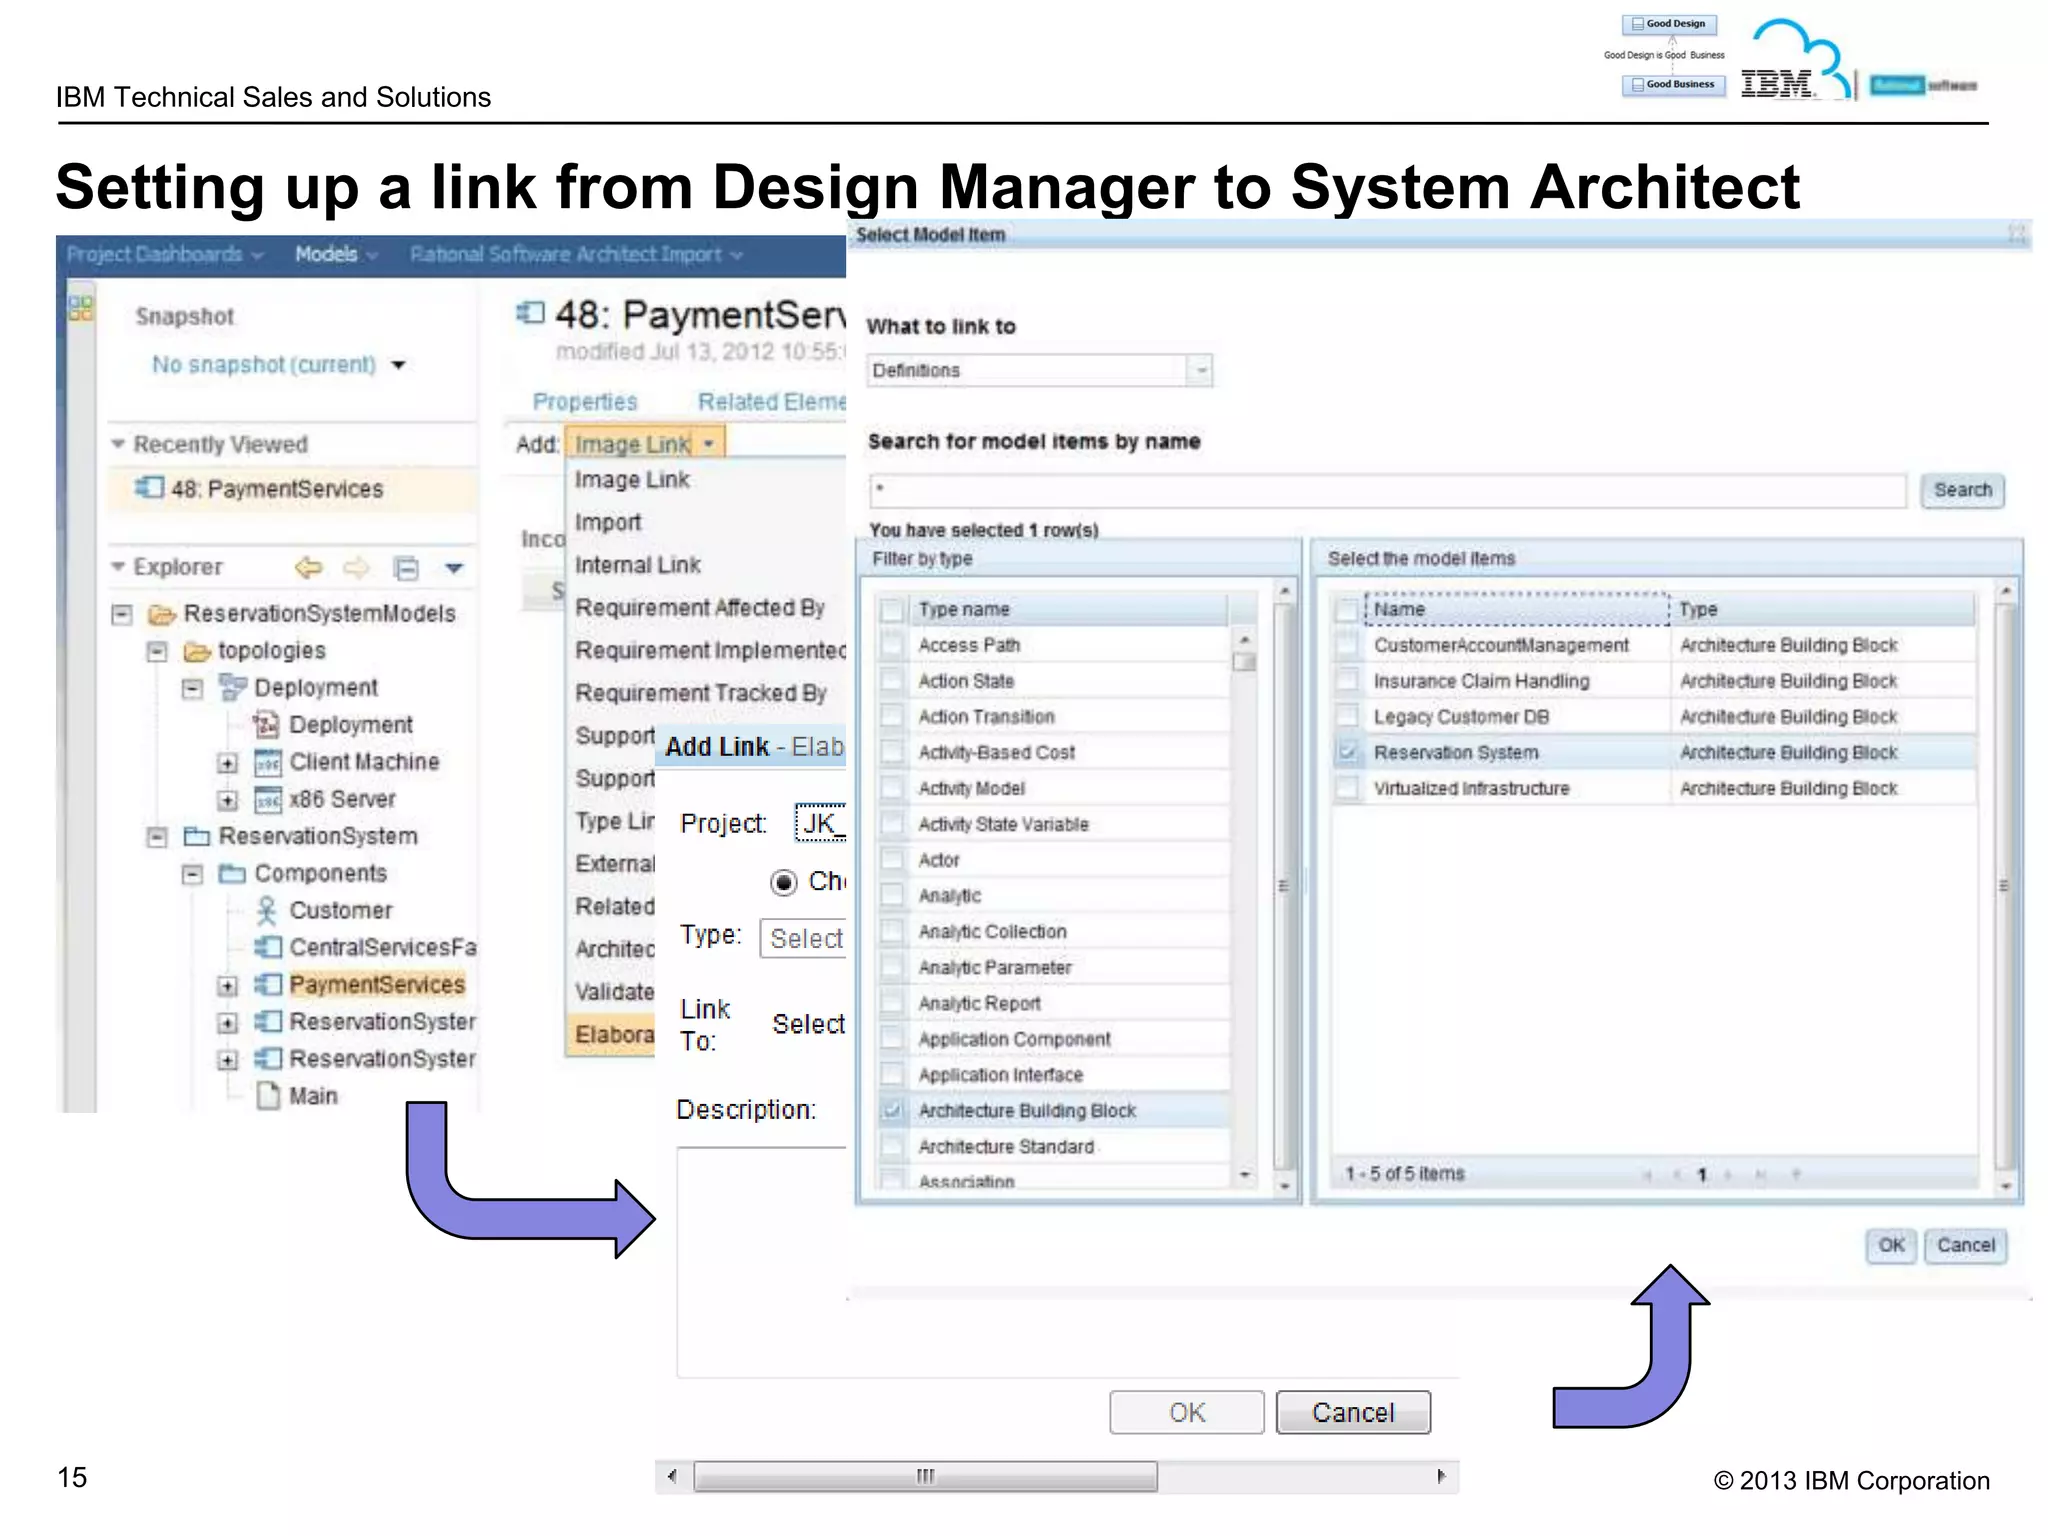Click the collapse-all icon in Explorer header

(x=406, y=569)
